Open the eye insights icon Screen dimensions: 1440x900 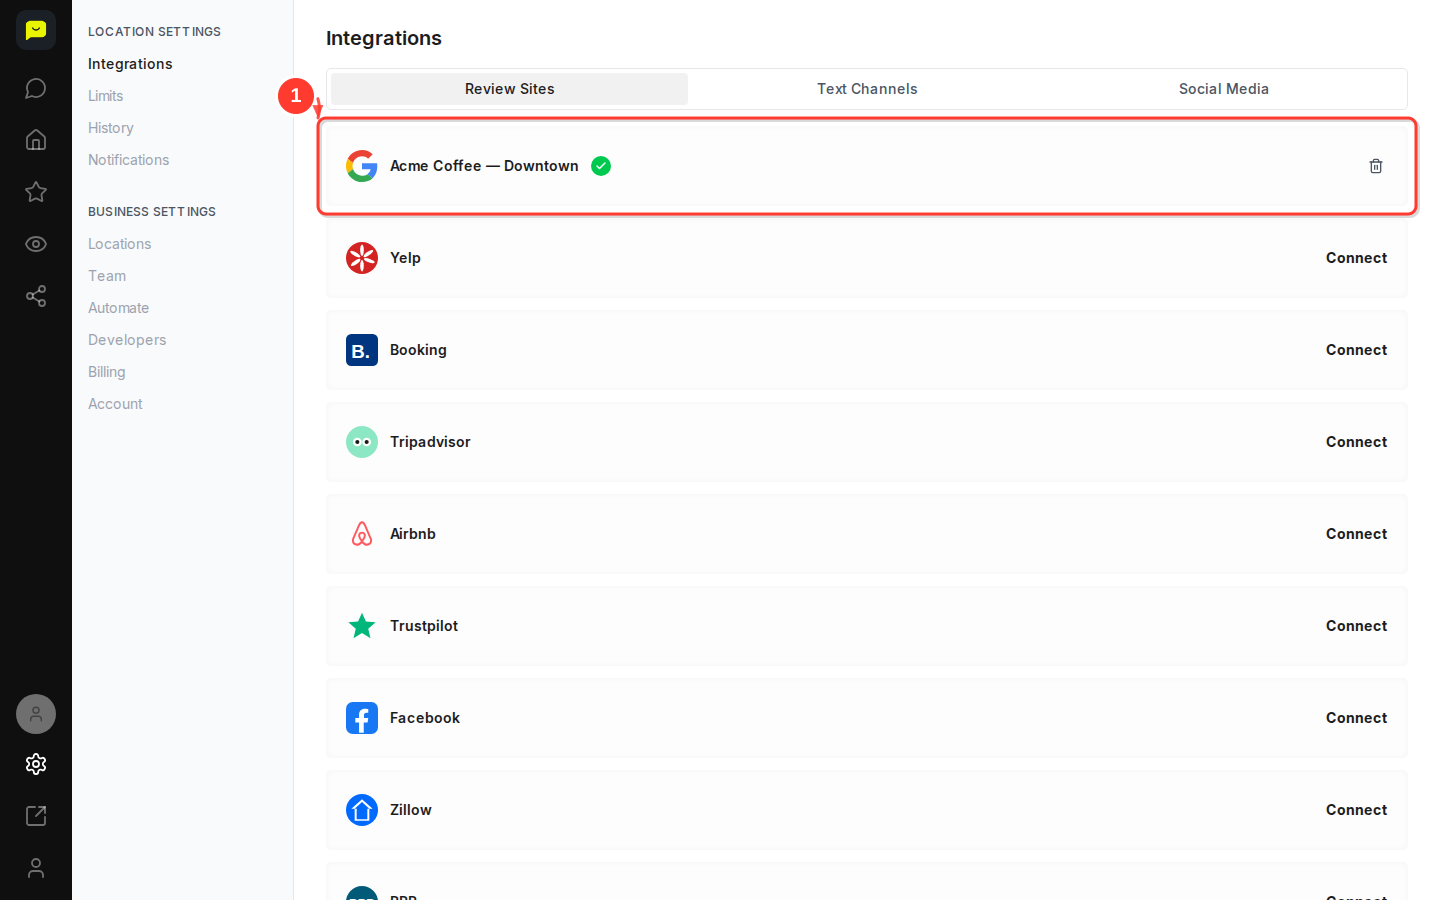(x=36, y=244)
